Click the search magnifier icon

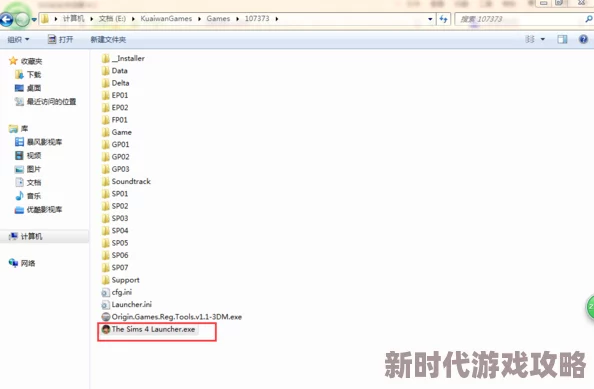pos(588,19)
